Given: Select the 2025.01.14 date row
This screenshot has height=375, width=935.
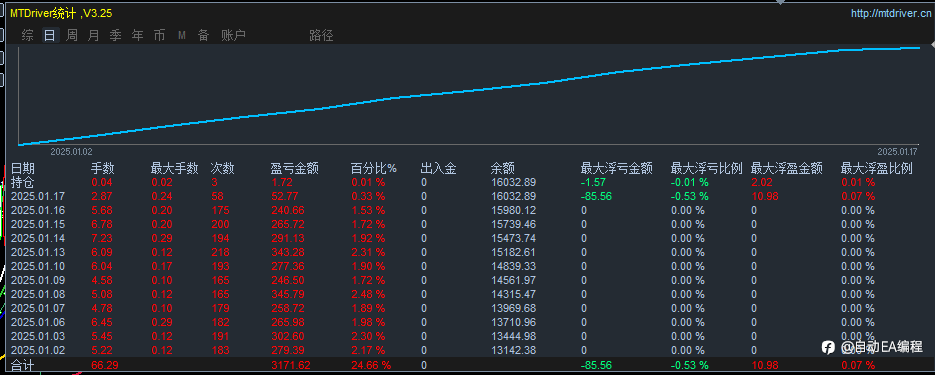Looking at the screenshot, I should (x=39, y=238).
